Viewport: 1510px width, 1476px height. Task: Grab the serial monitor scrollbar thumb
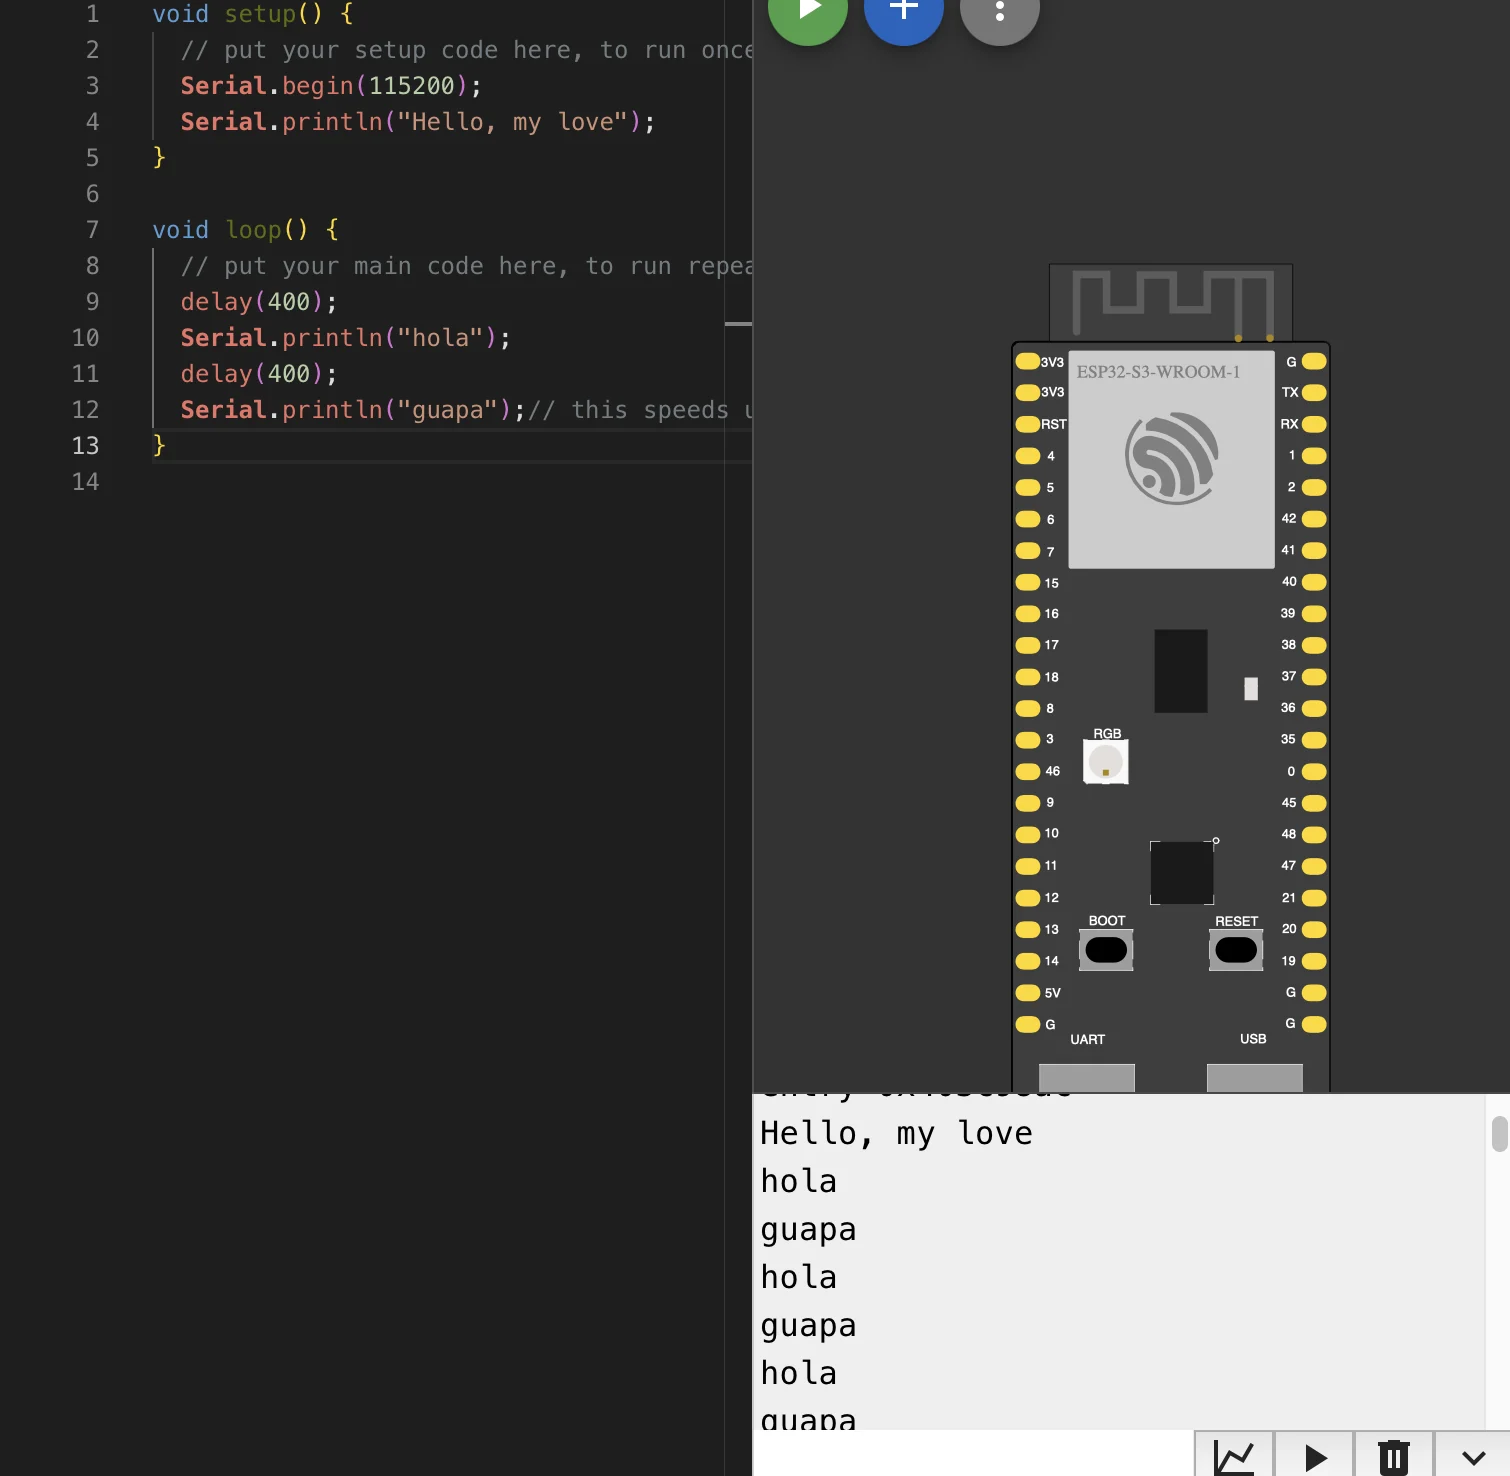(x=1499, y=1134)
